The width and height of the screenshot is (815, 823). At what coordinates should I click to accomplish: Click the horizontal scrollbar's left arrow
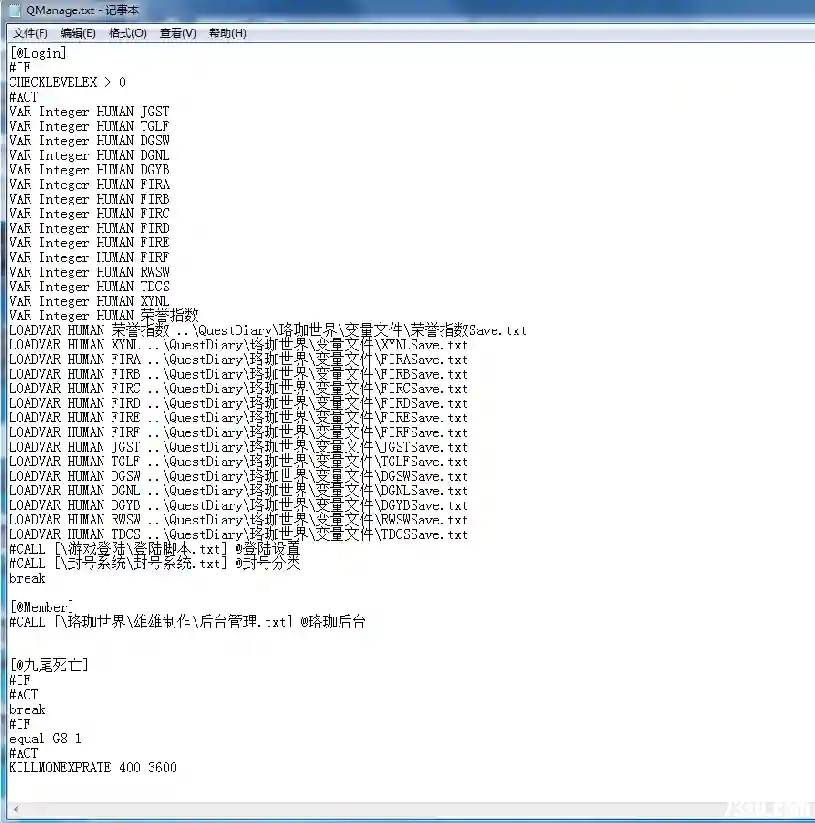tap(16, 809)
